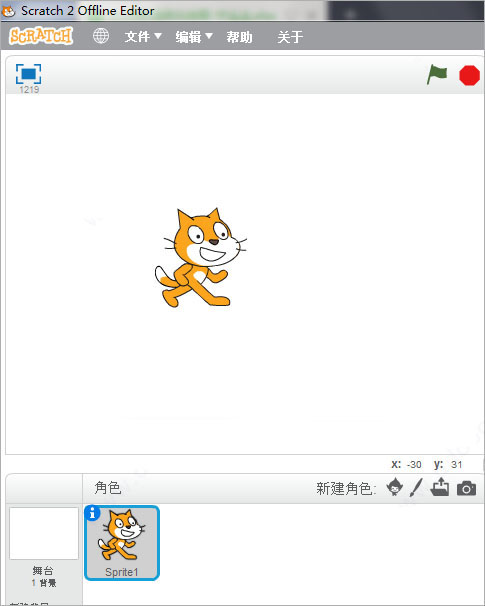This screenshot has width=485, height=606.
Task: Click the cat sprite on the stage
Action: 199,258
